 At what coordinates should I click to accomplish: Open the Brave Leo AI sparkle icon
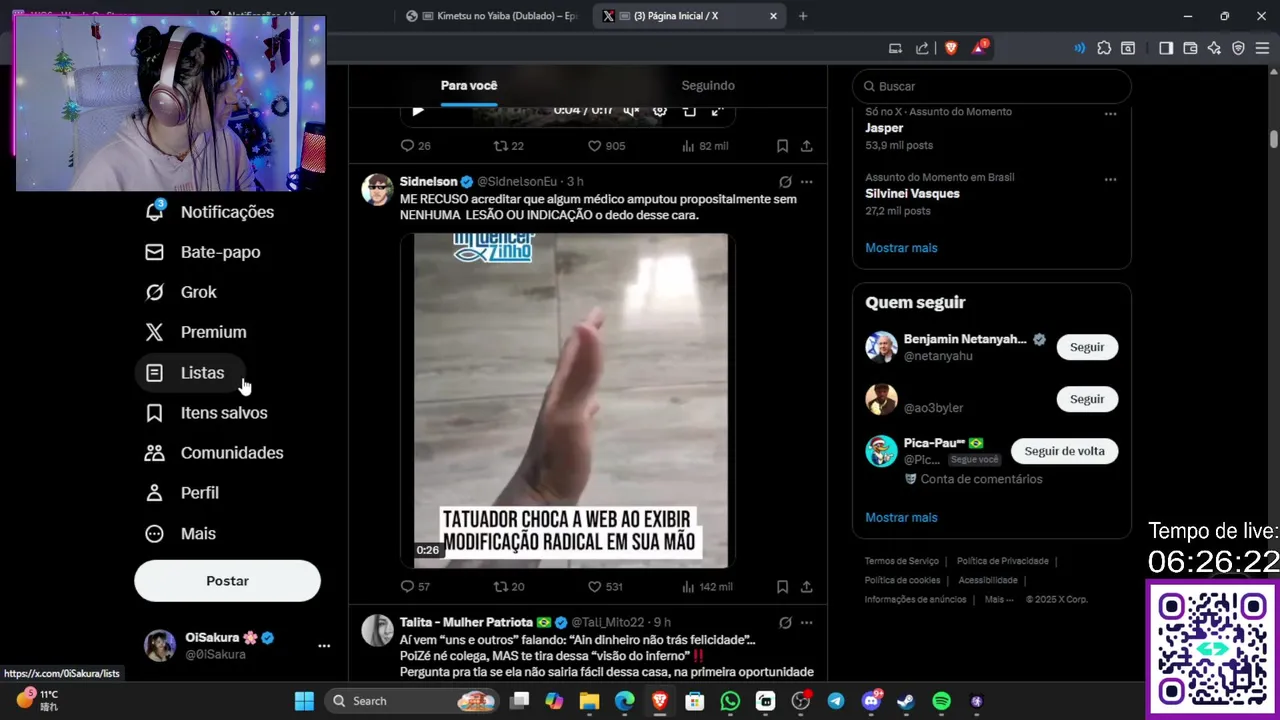pos(1214,48)
